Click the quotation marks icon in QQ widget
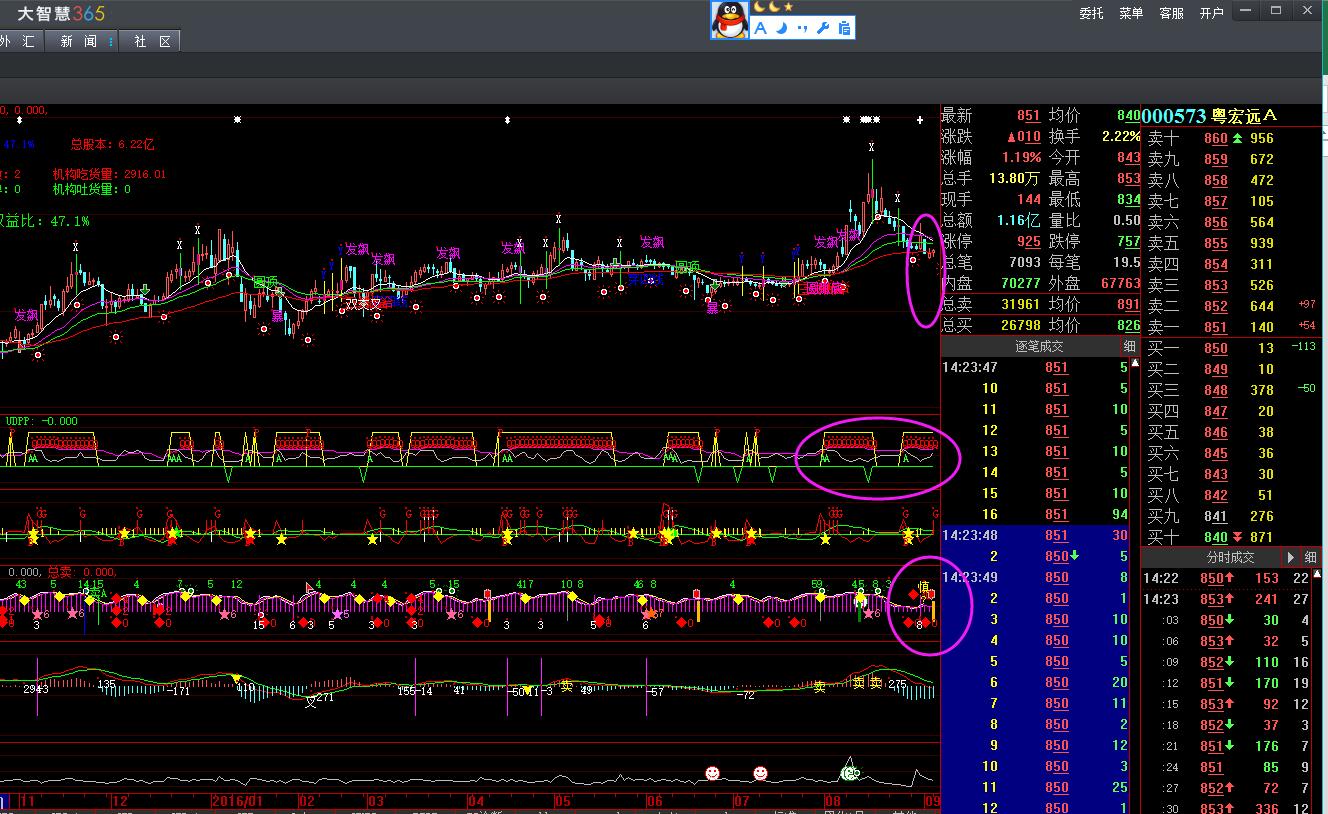This screenshot has height=814, width=1328. pos(803,28)
